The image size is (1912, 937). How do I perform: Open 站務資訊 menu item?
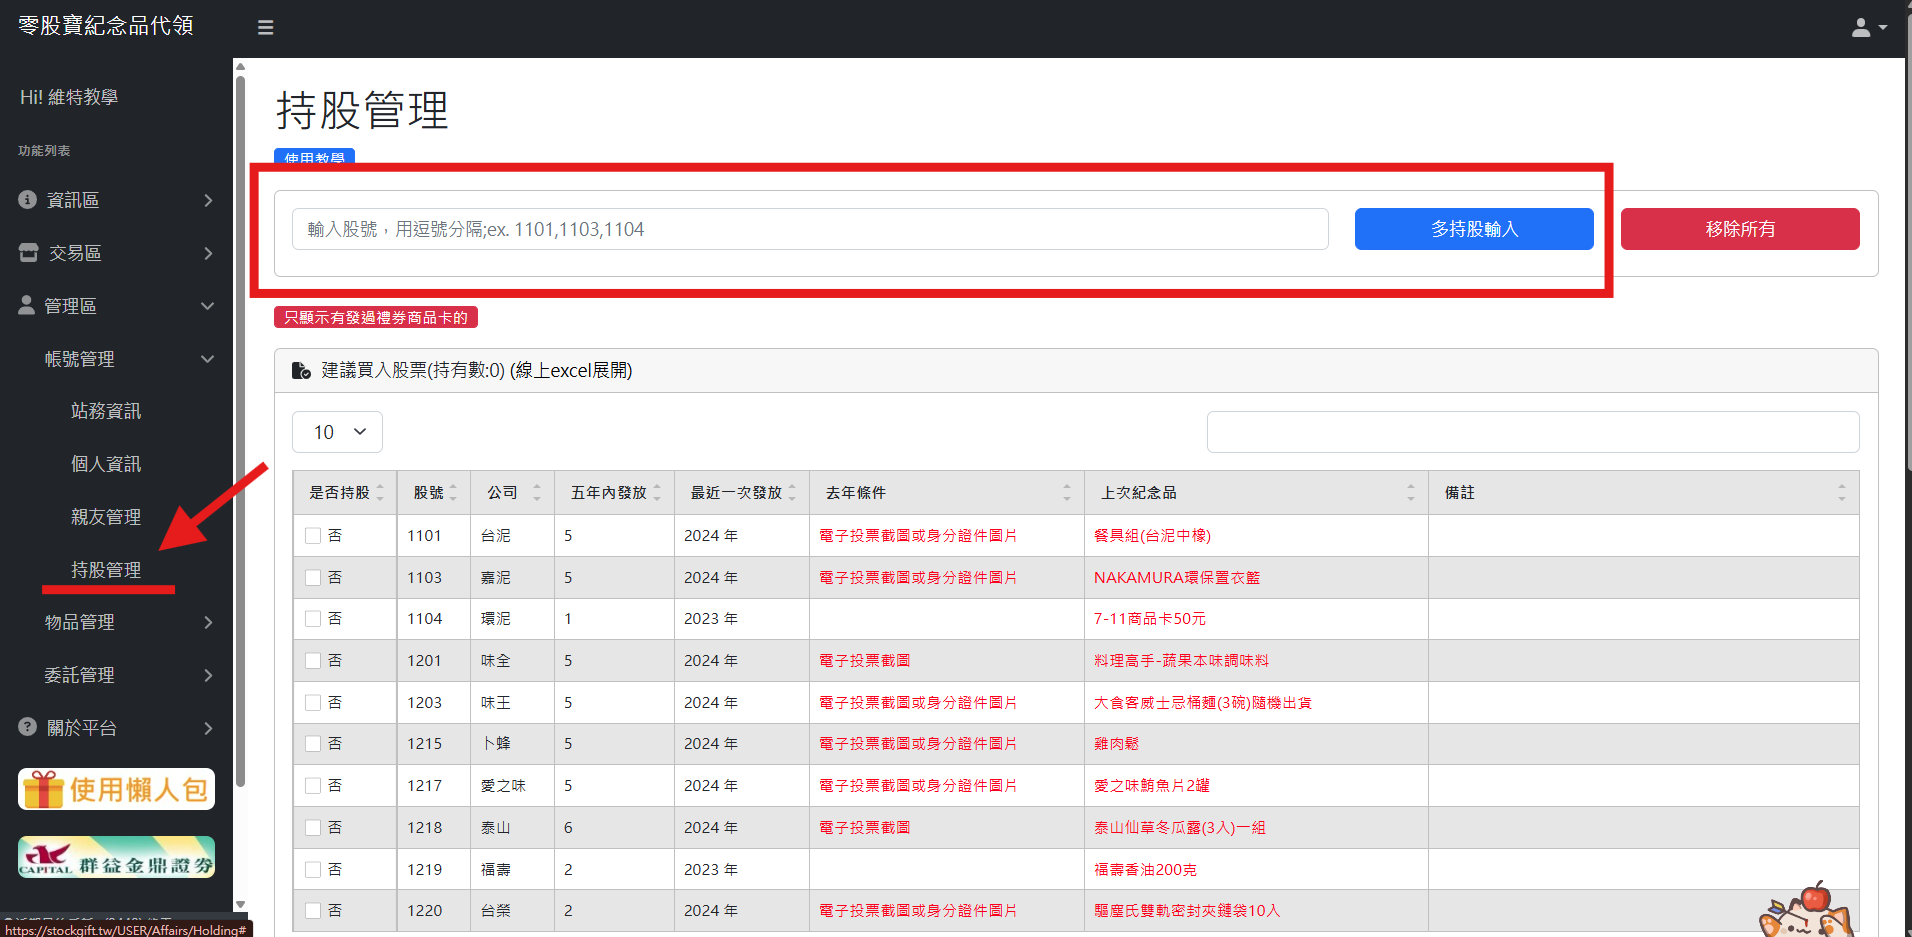[x=106, y=411]
